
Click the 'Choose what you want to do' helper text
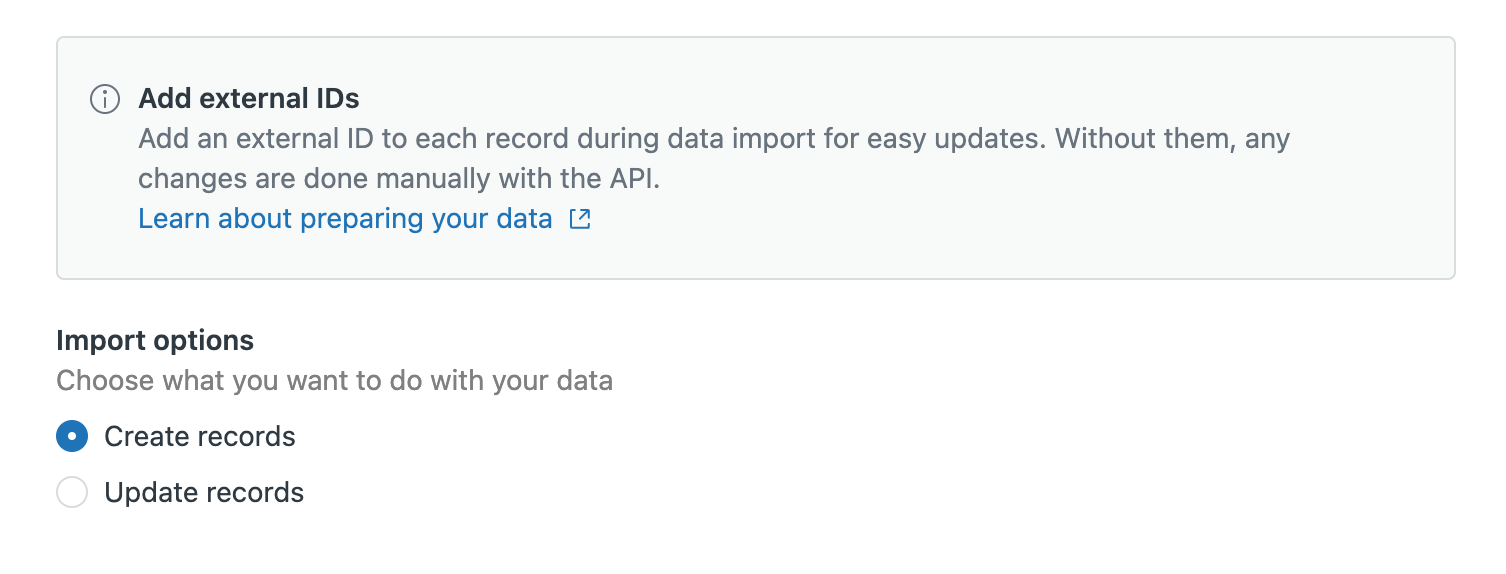coord(334,381)
